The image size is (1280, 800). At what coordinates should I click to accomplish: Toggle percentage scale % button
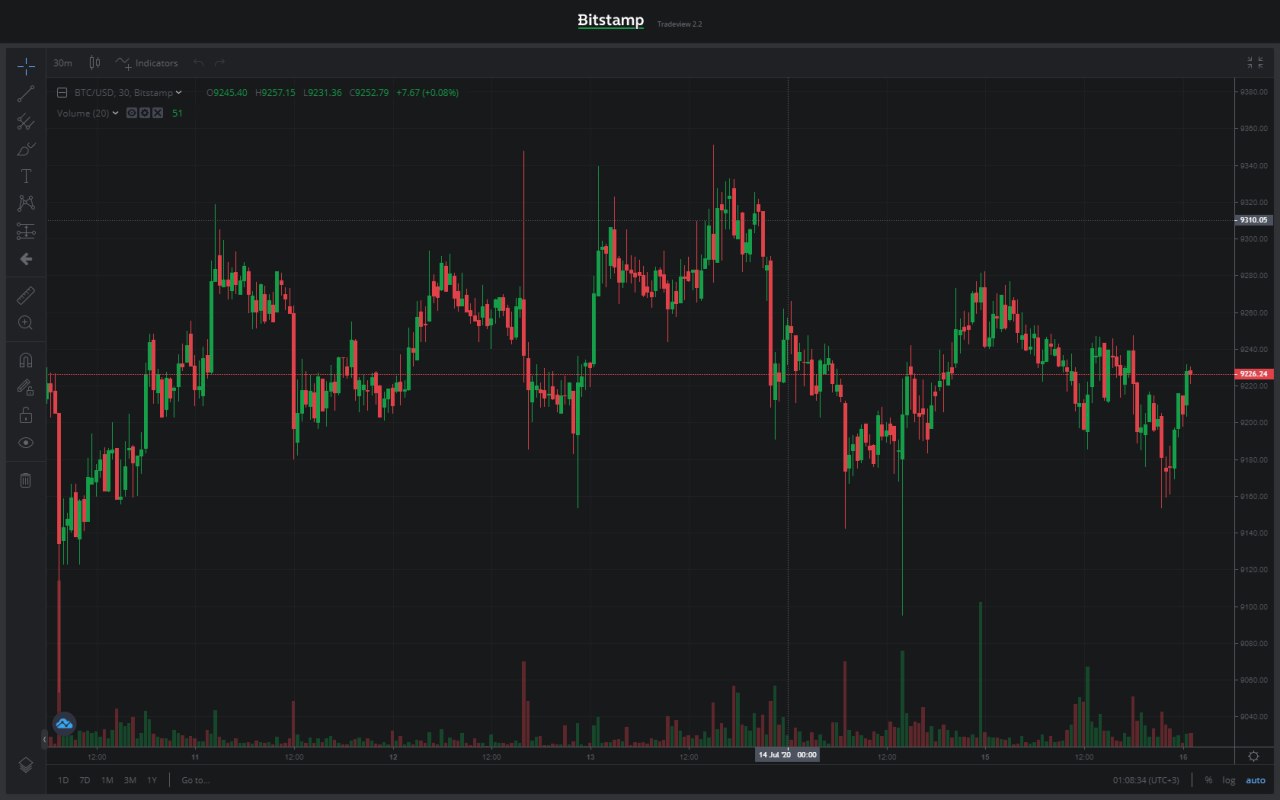[x=1208, y=780]
